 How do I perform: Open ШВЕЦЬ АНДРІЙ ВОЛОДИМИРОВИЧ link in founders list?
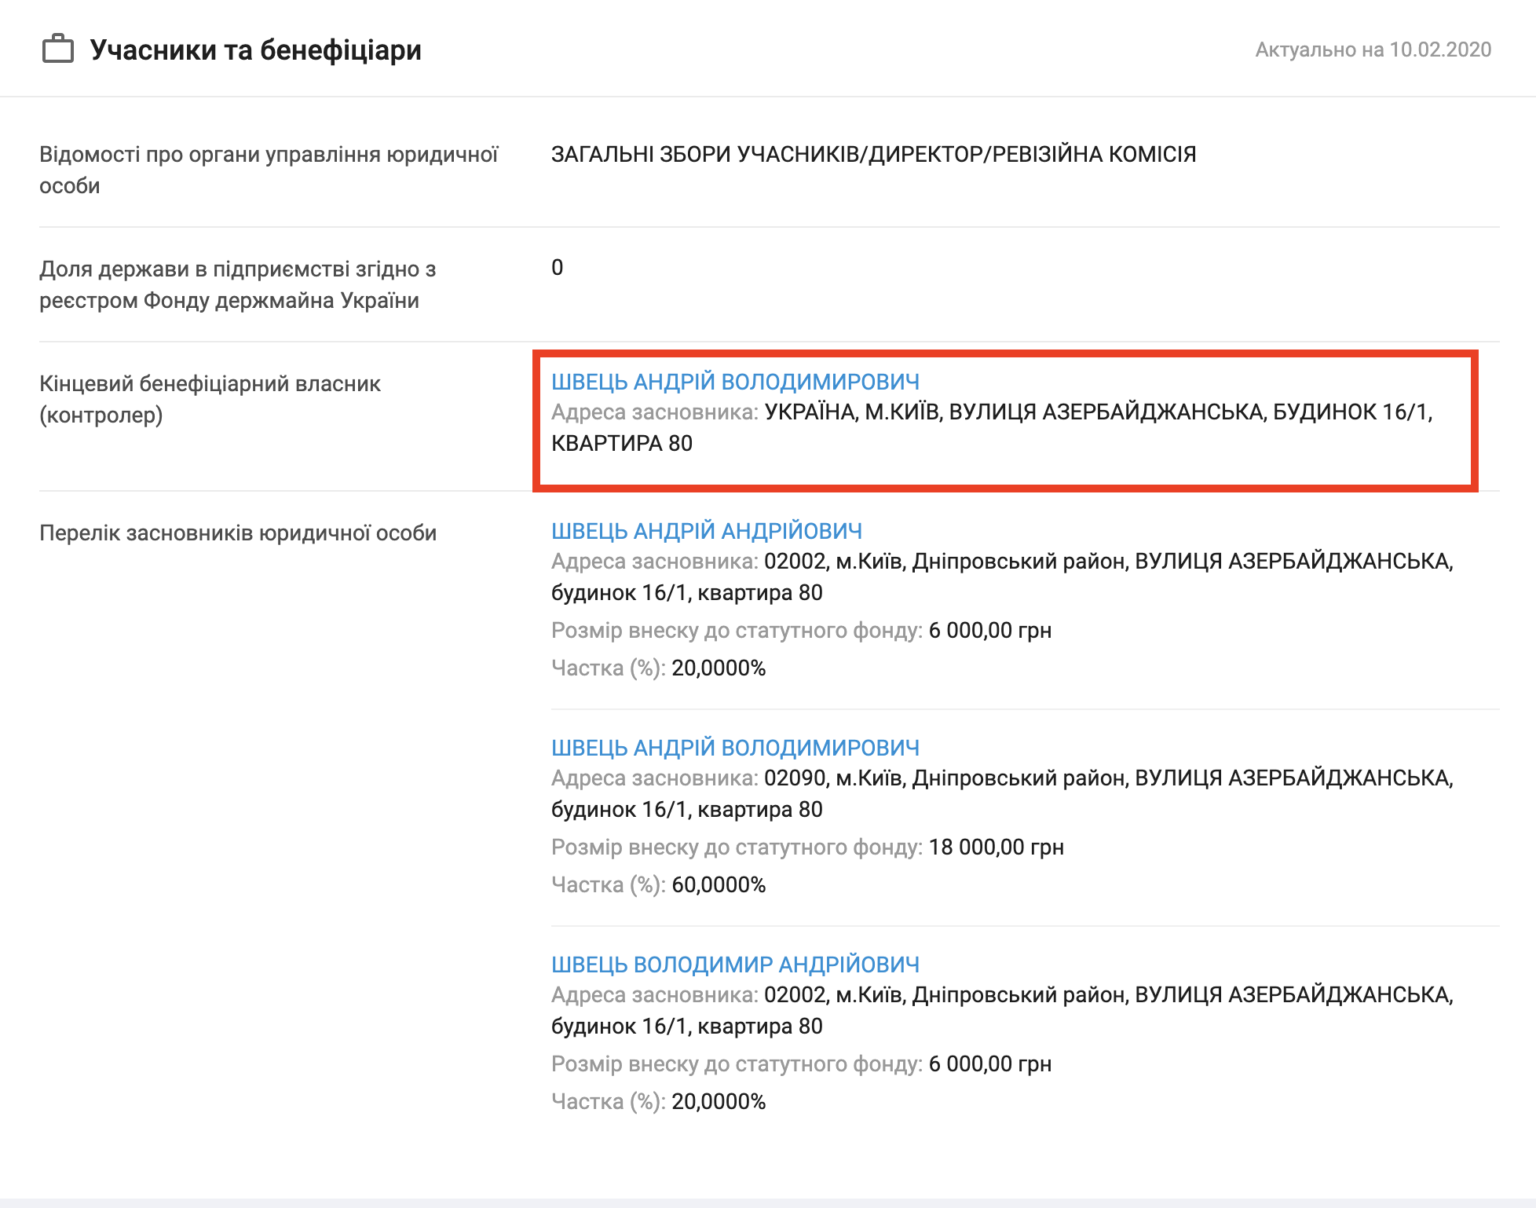coord(735,748)
